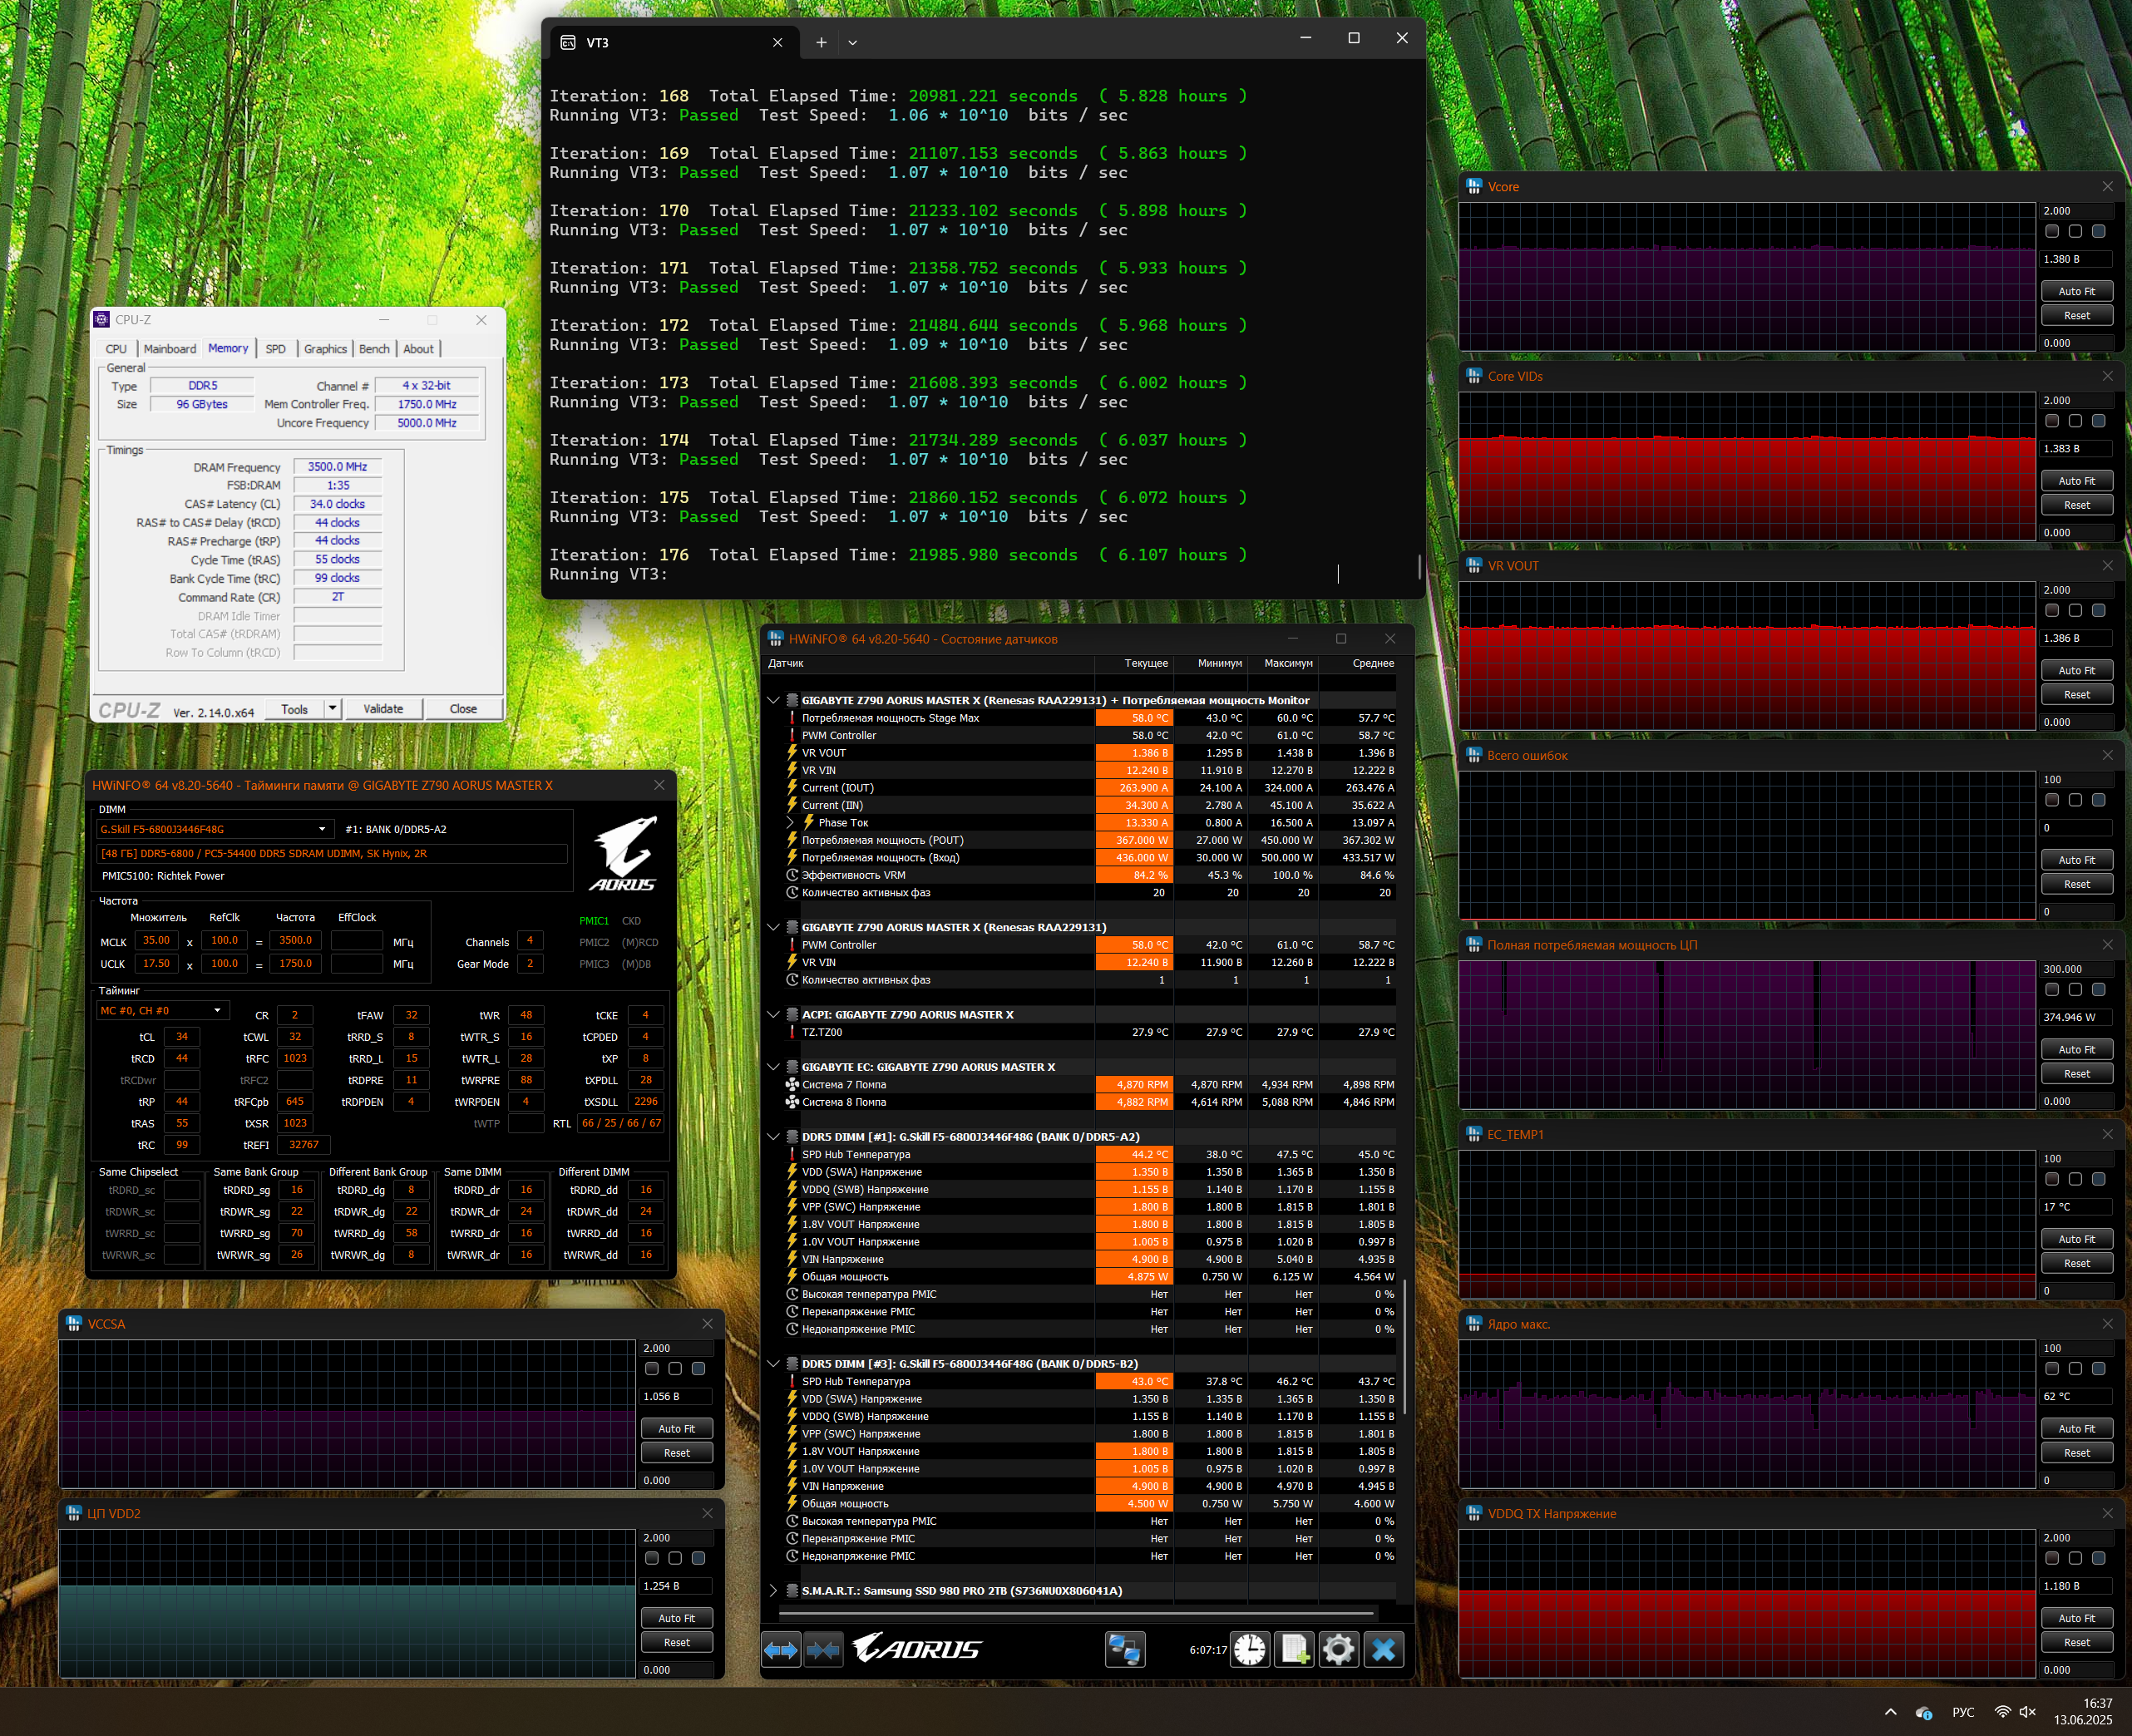Click the volume muted icon in the system tray
The width and height of the screenshot is (2132, 1736).
tap(2027, 1711)
